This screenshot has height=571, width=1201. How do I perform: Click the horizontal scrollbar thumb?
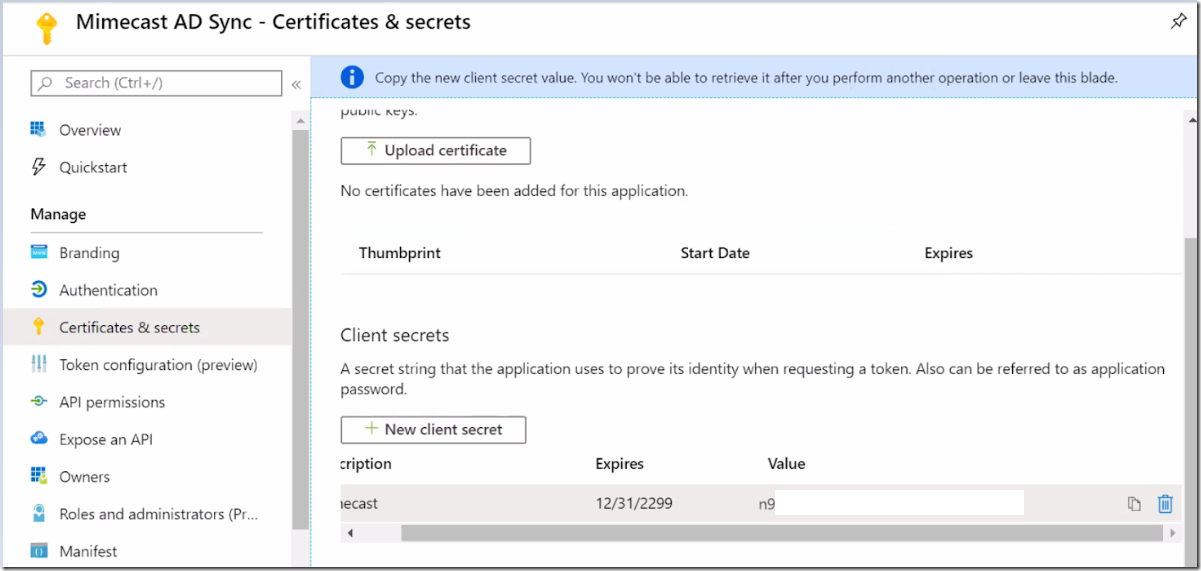[x=781, y=533]
